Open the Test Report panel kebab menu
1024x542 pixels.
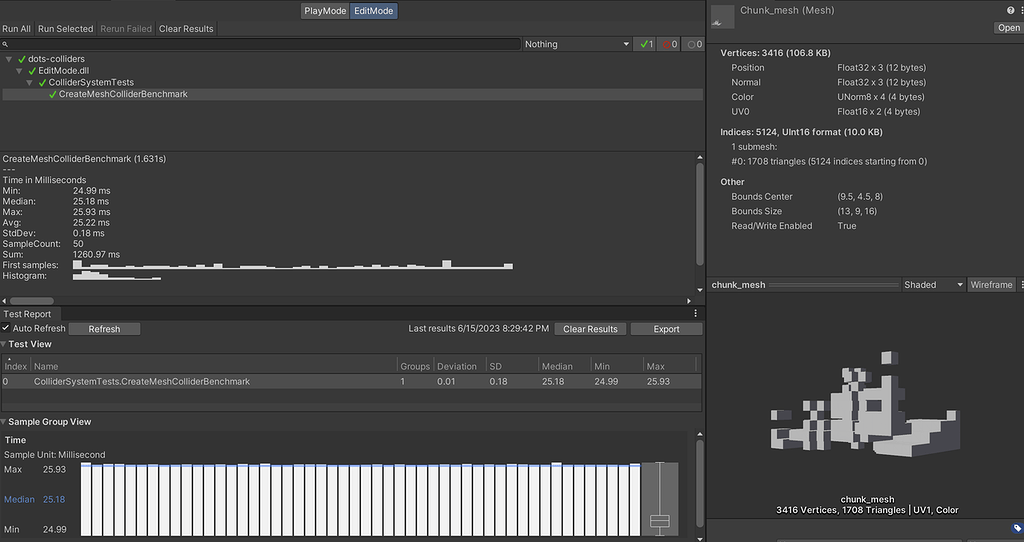pos(694,314)
